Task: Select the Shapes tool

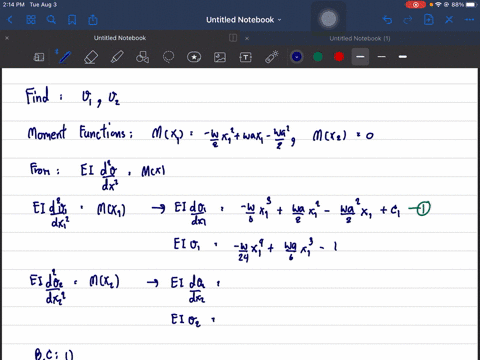Action: pos(142,57)
